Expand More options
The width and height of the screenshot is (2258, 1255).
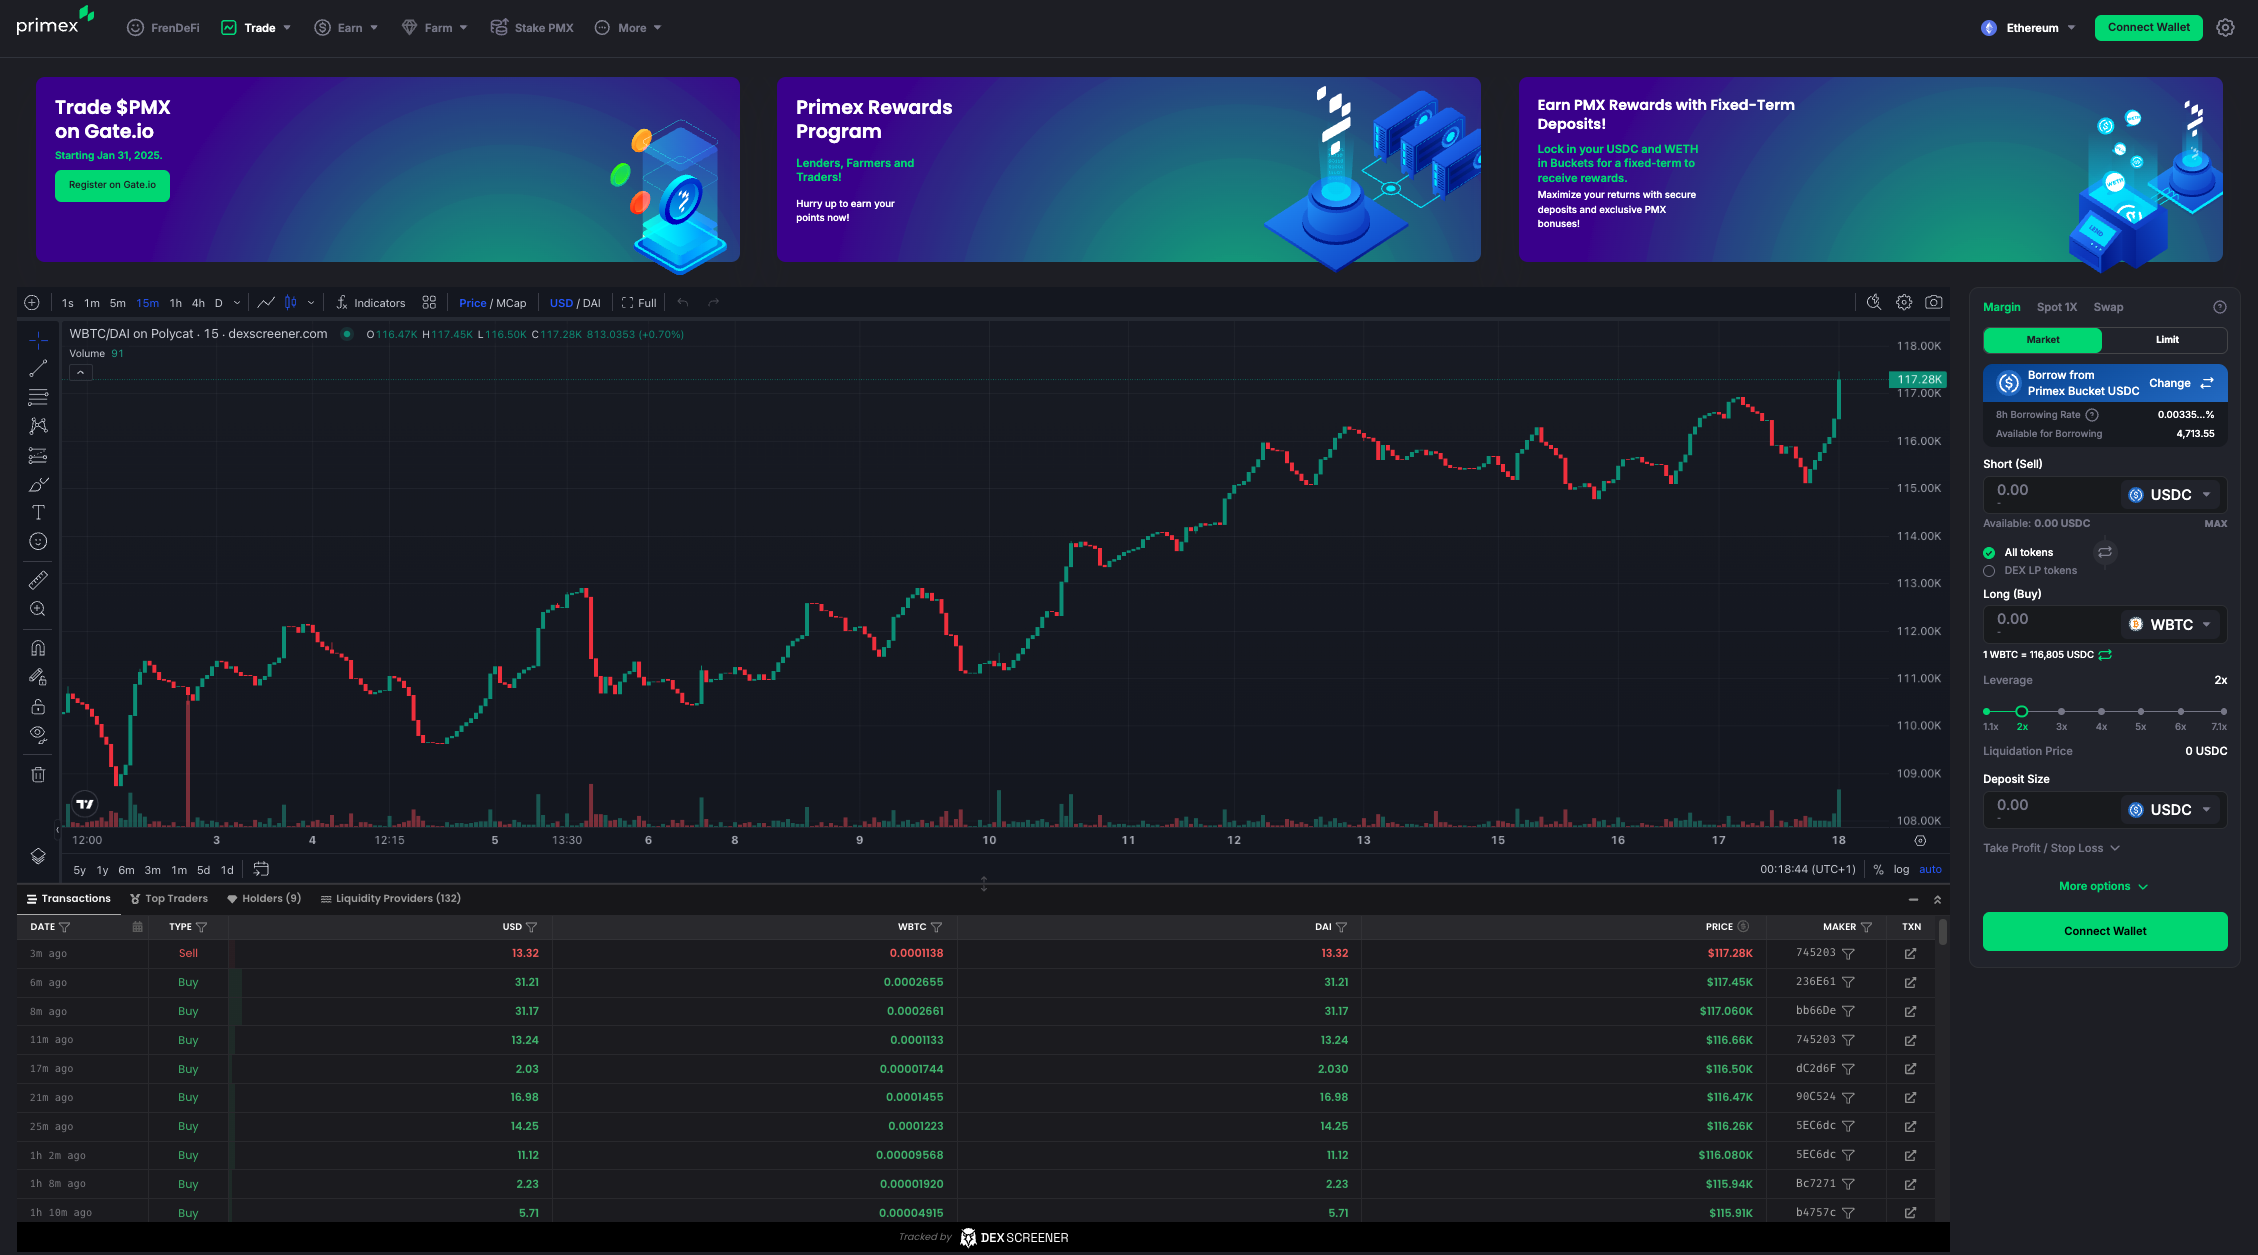coord(2103,886)
